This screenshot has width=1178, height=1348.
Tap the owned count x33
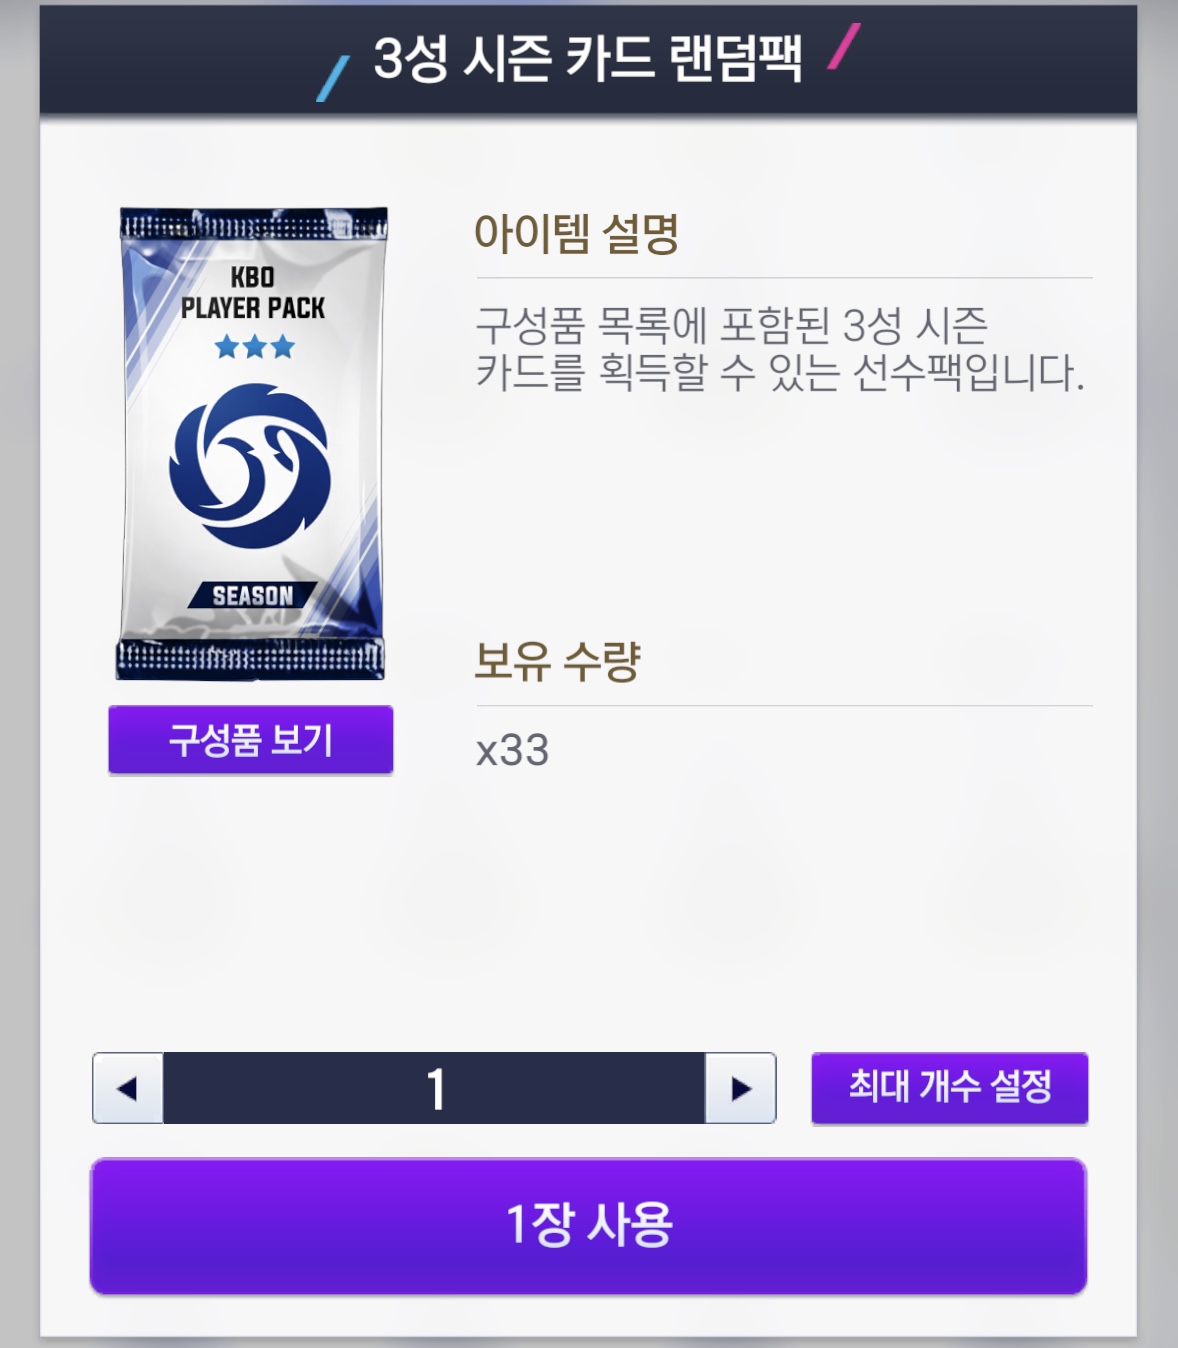click(513, 750)
